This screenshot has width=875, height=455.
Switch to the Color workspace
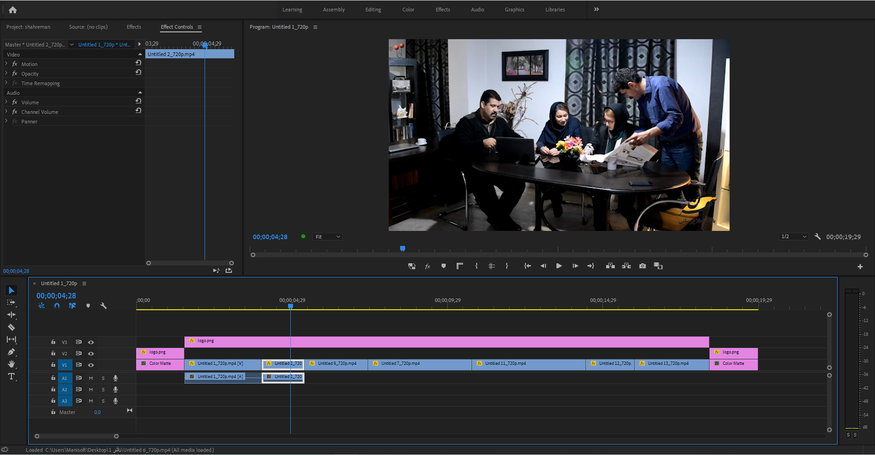(x=408, y=9)
